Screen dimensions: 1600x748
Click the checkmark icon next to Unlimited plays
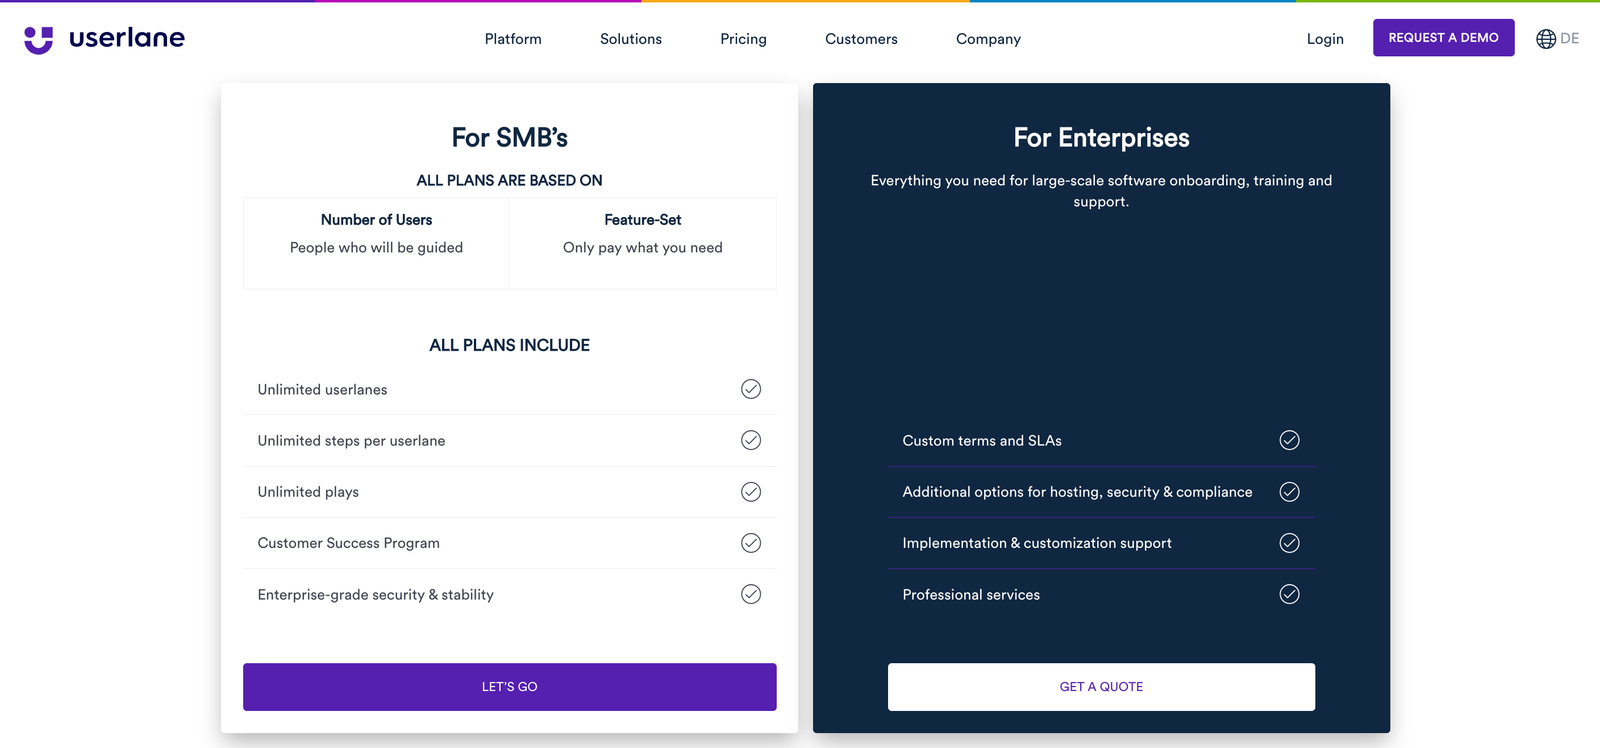(751, 492)
